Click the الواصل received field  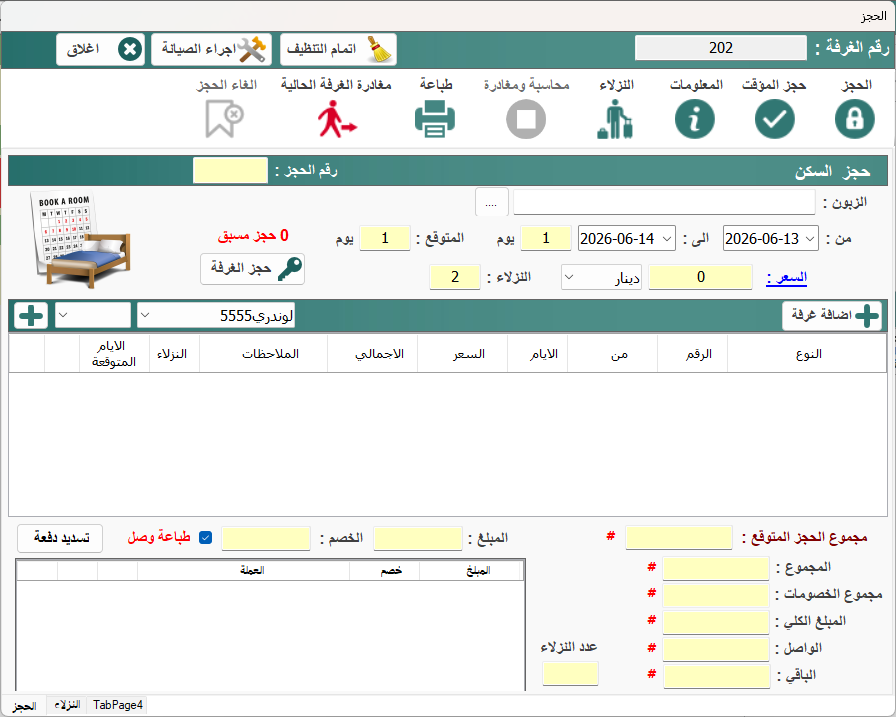pos(716,649)
